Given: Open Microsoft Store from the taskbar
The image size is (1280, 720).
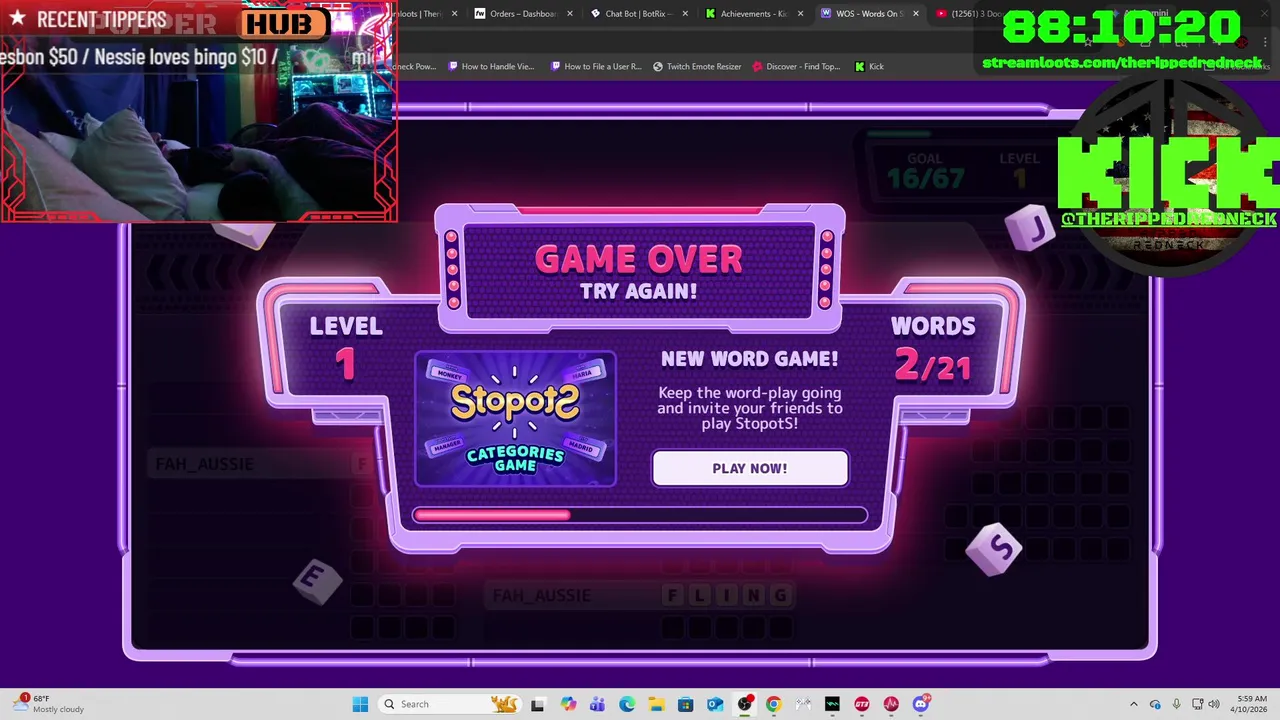Looking at the screenshot, I should [685, 704].
